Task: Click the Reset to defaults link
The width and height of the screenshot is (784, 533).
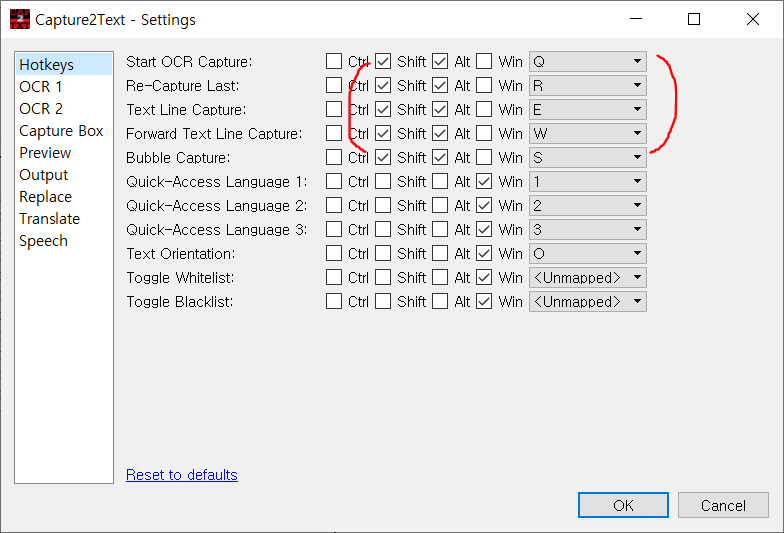Action: tap(182, 474)
